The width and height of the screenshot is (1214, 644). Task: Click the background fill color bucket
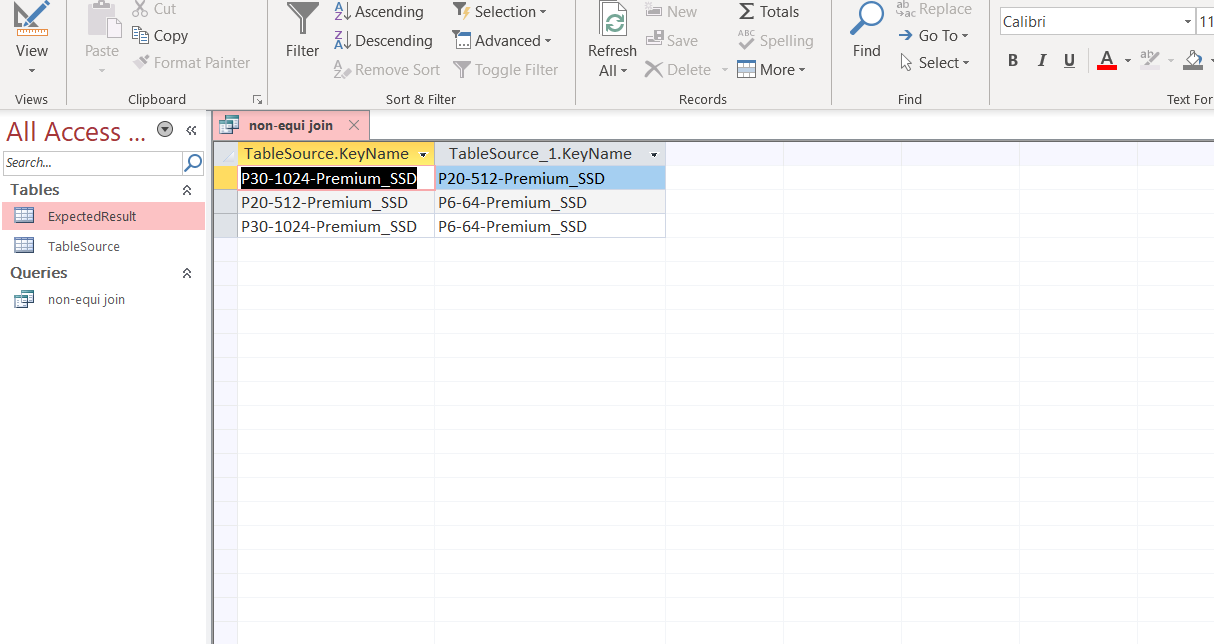1192,61
